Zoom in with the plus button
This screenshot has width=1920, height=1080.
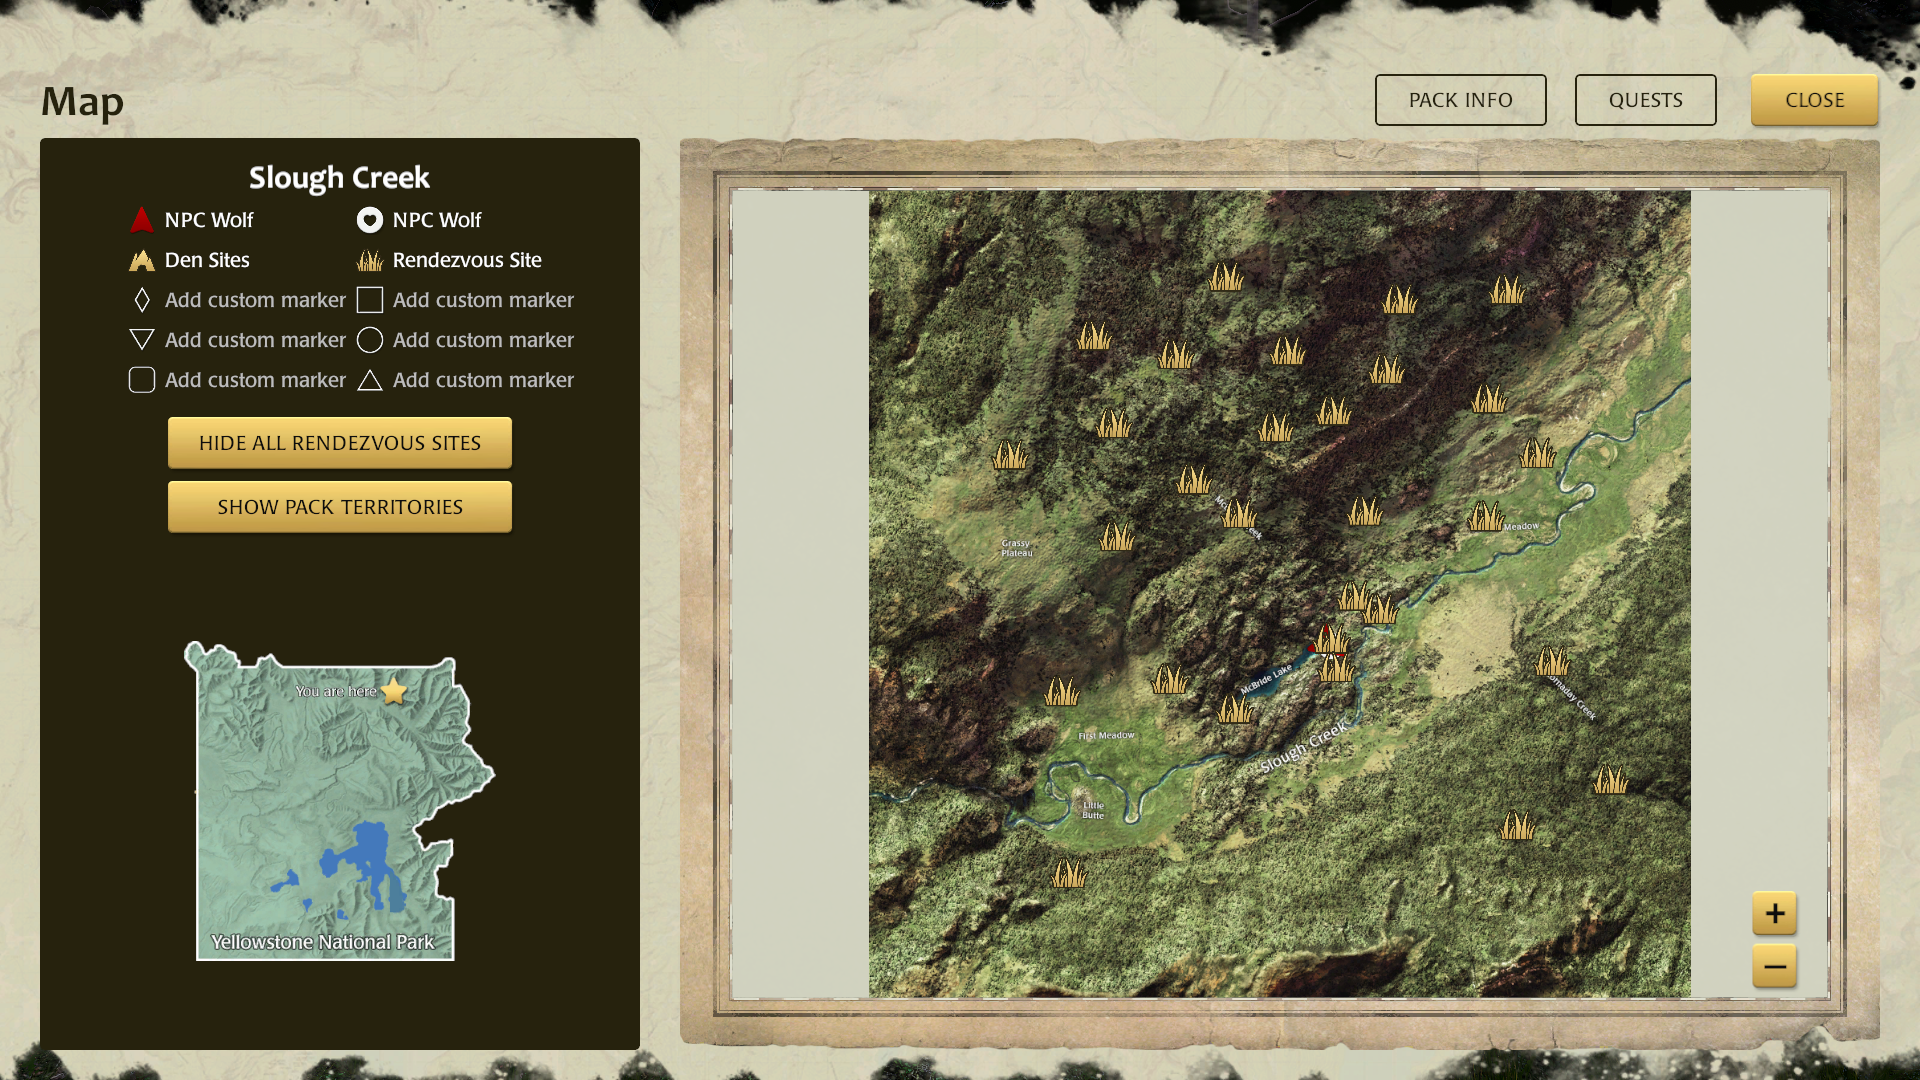1774,913
